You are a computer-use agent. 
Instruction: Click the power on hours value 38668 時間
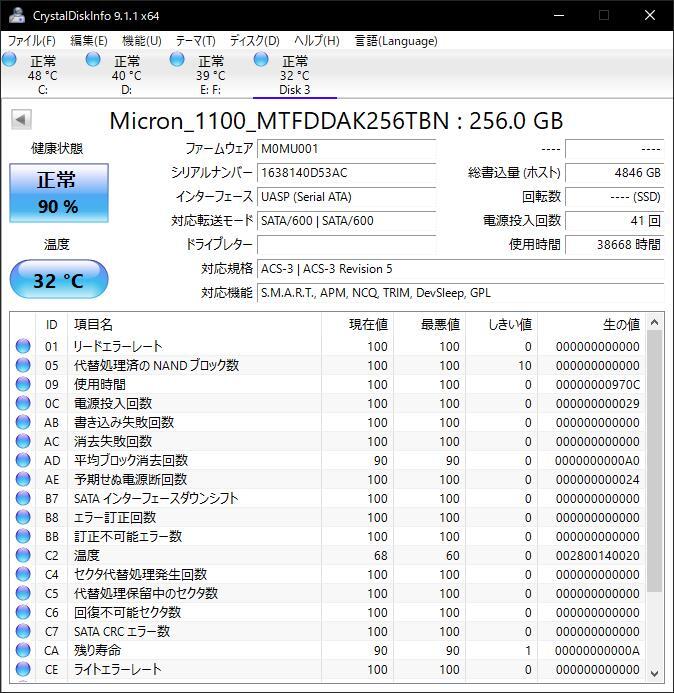[614, 244]
